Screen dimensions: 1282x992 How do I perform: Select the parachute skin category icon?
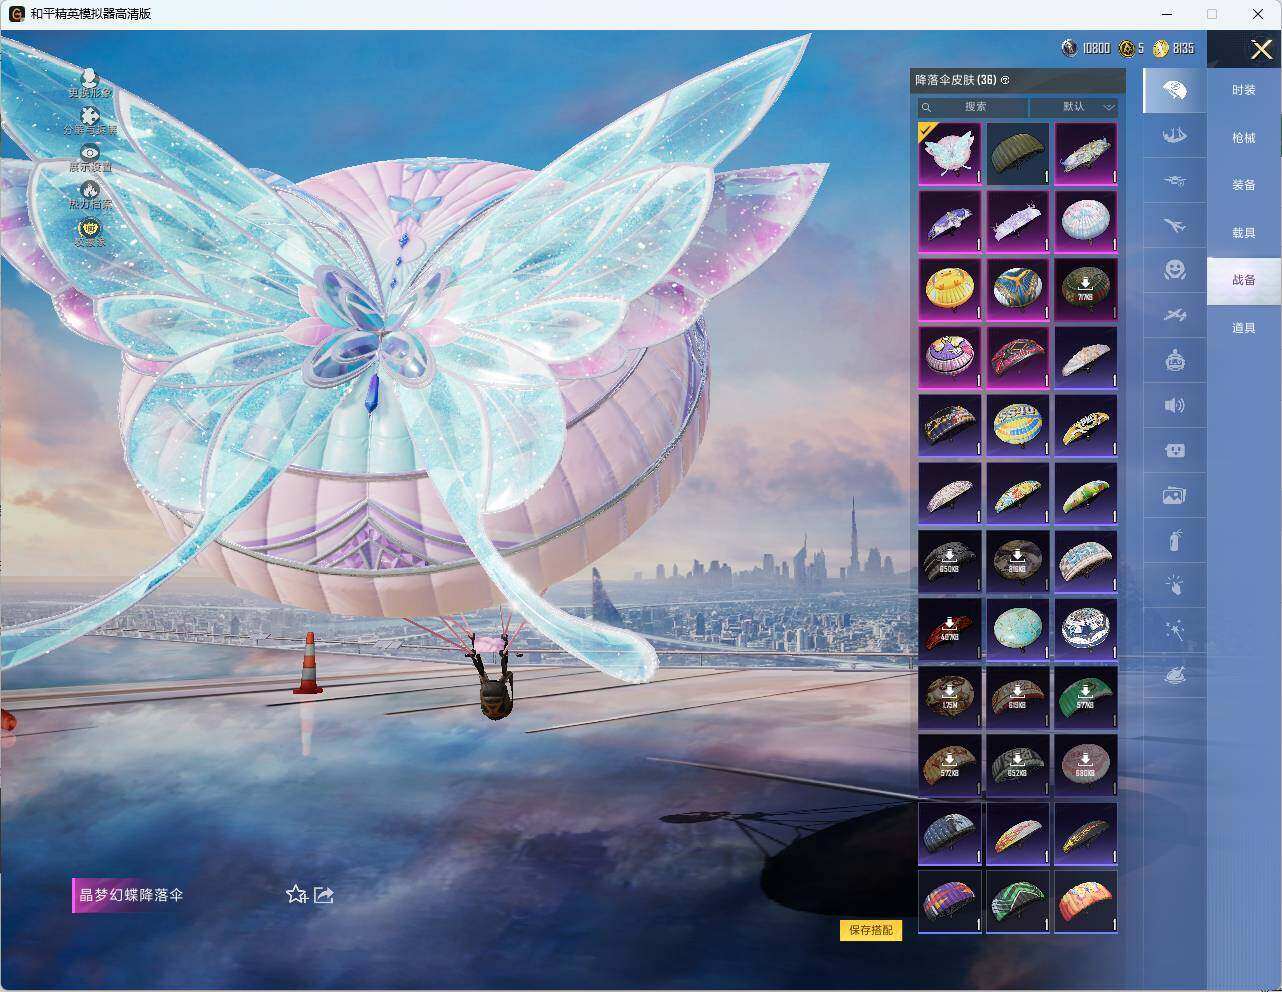pyautogui.click(x=1174, y=91)
